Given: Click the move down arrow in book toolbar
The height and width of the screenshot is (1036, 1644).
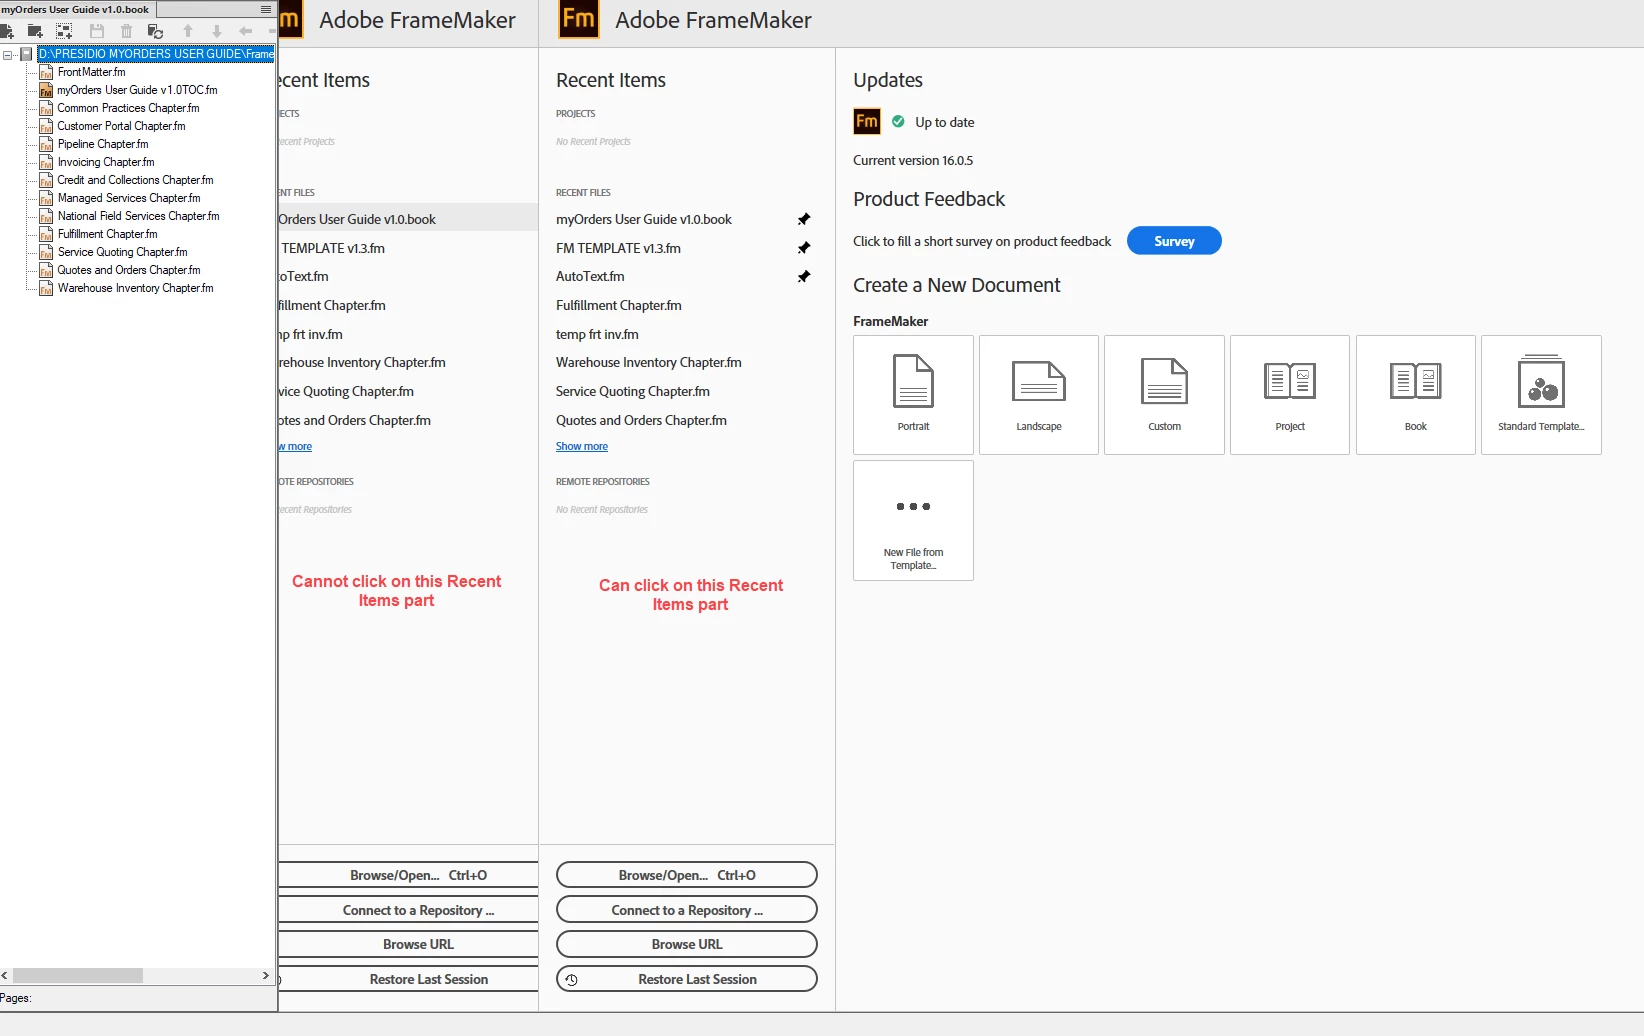Looking at the screenshot, I should click(216, 32).
